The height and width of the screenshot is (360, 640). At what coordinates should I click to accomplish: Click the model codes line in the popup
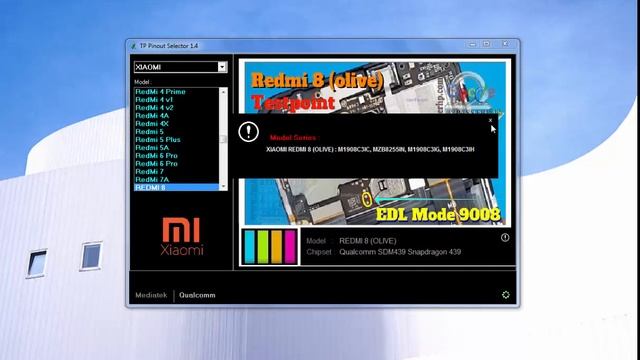370,149
